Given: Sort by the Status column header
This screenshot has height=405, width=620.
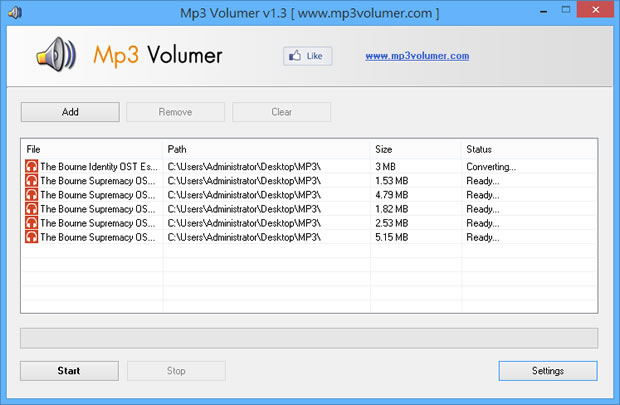Looking at the screenshot, I should tap(529, 149).
